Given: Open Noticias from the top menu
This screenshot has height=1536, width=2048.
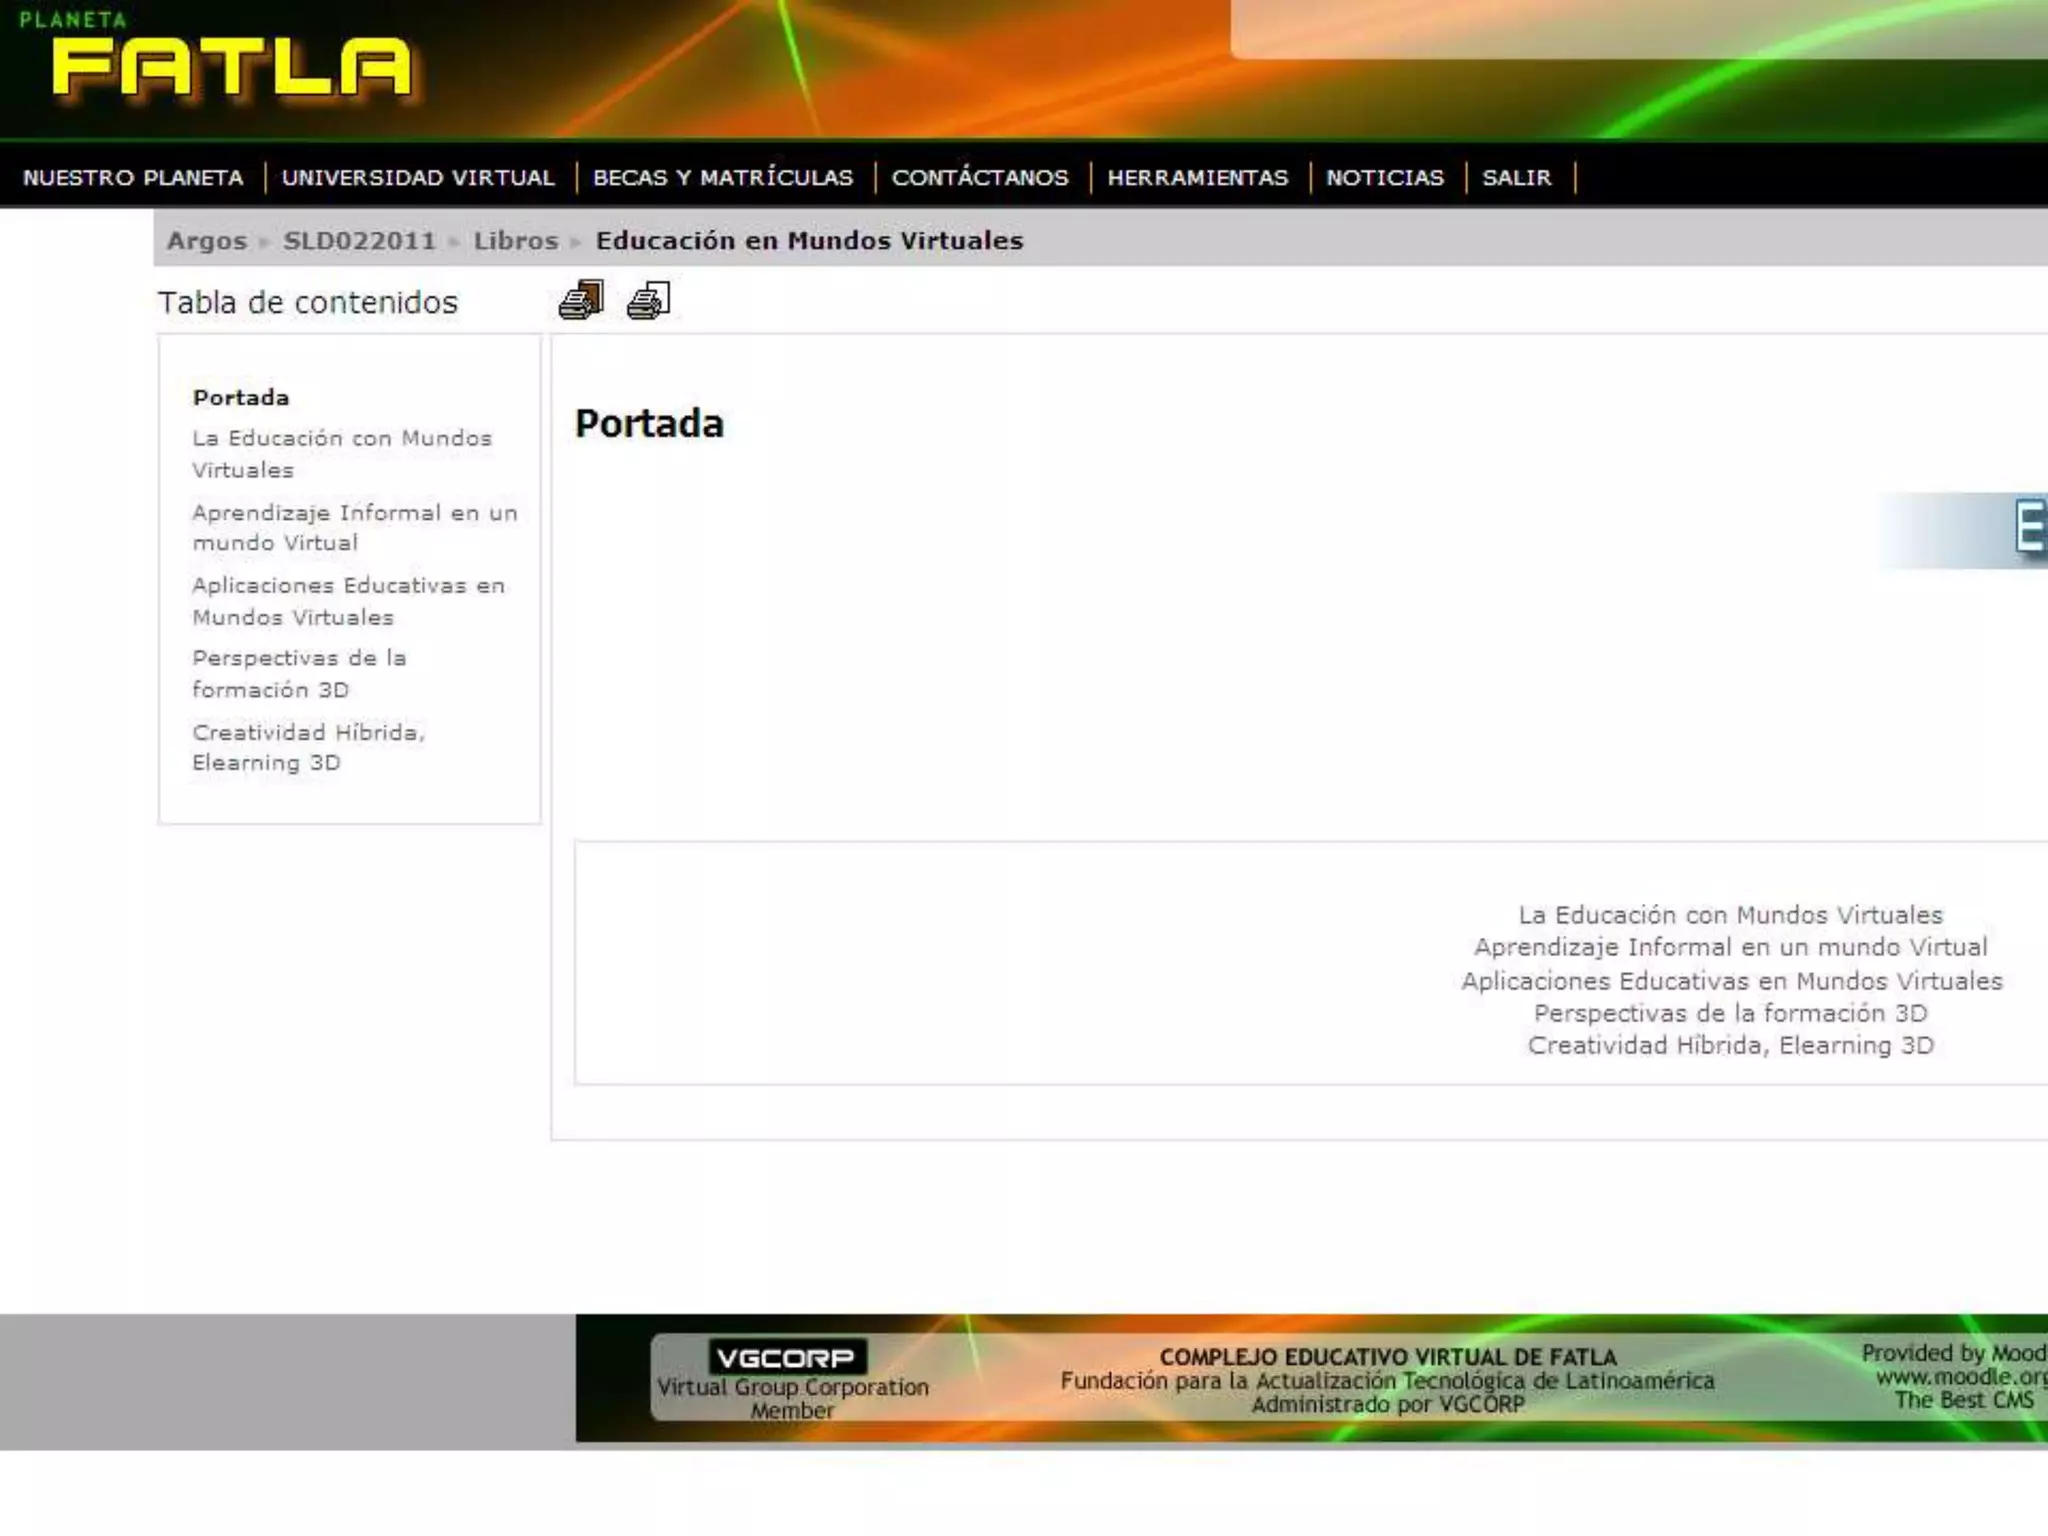Looking at the screenshot, I should coord(1384,178).
